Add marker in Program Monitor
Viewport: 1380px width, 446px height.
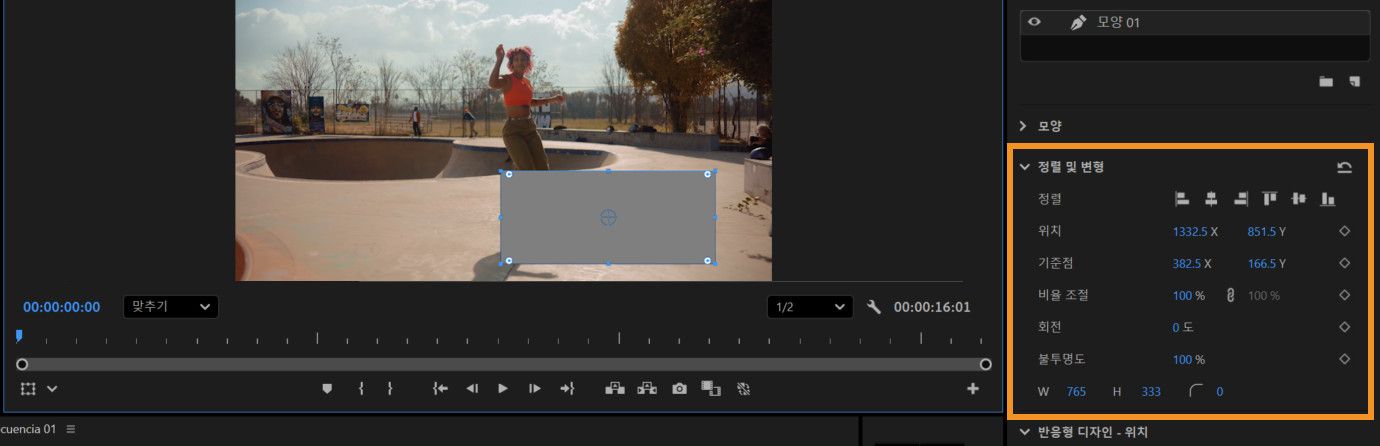coord(327,388)
